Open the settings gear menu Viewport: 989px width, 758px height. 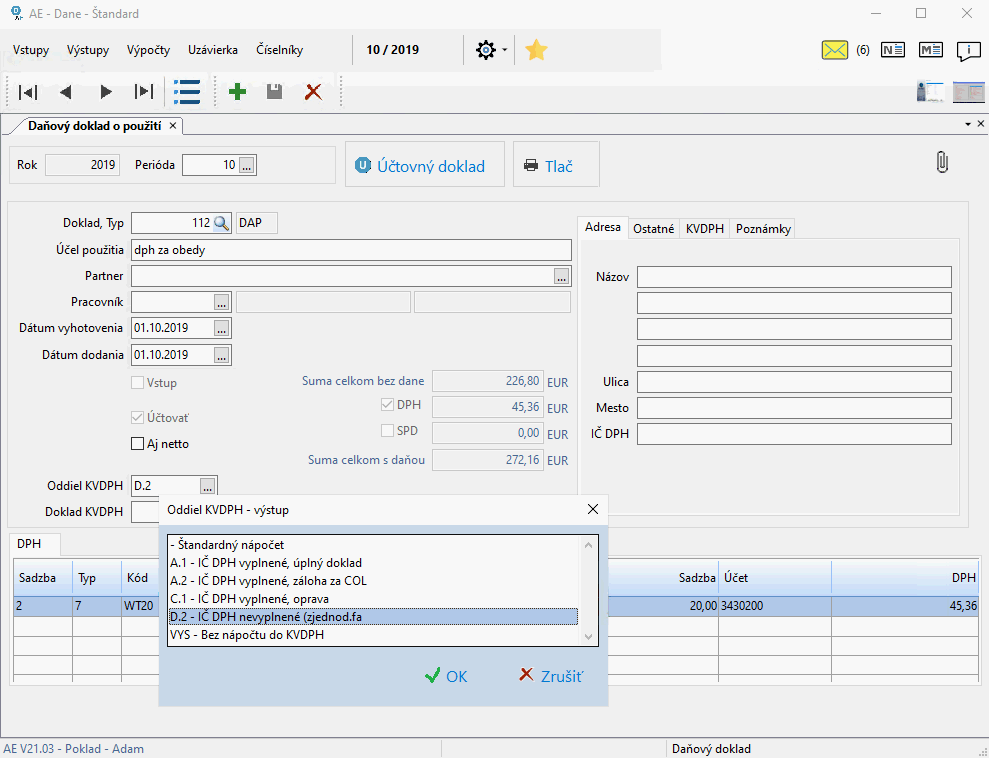click(x=486, y=50)
